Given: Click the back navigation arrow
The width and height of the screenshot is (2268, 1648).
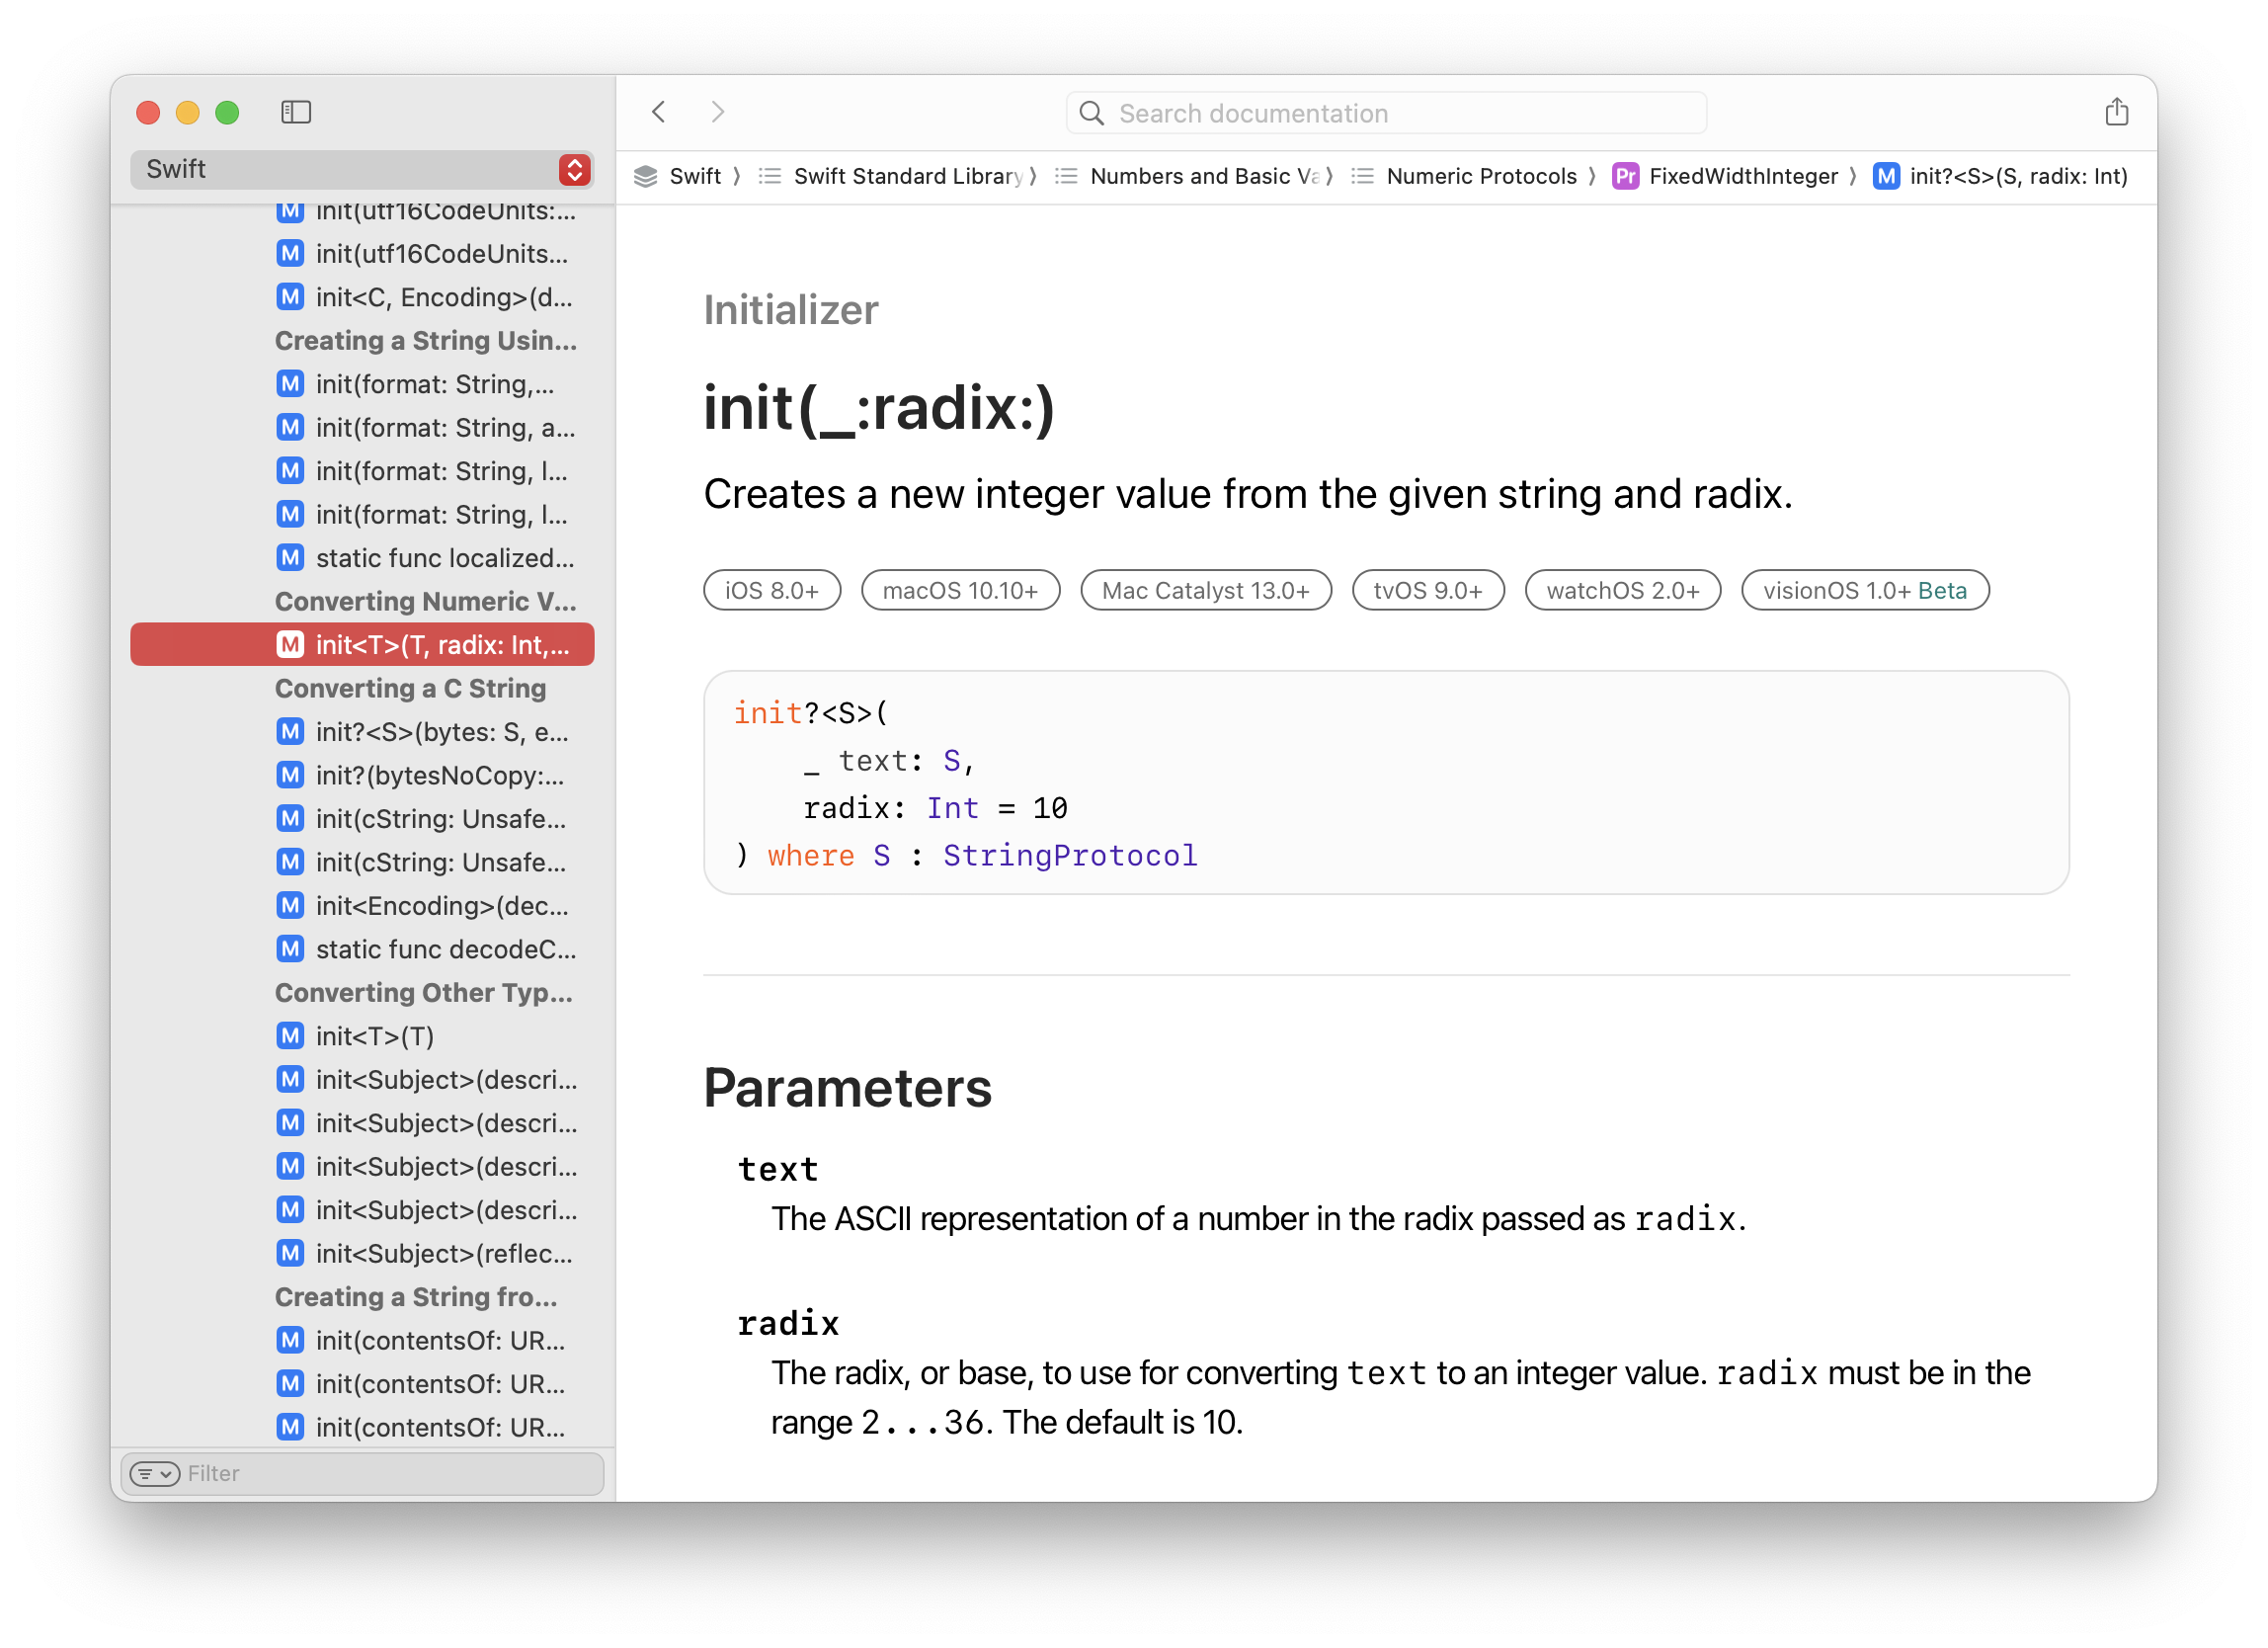Looking at the screenshot, I should tap(659, 112).
